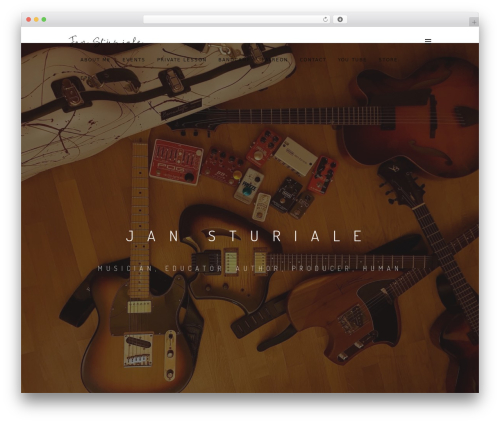Minimize window using the yellow button
Viewport: 500px width, 423px height.
(36, 20)
